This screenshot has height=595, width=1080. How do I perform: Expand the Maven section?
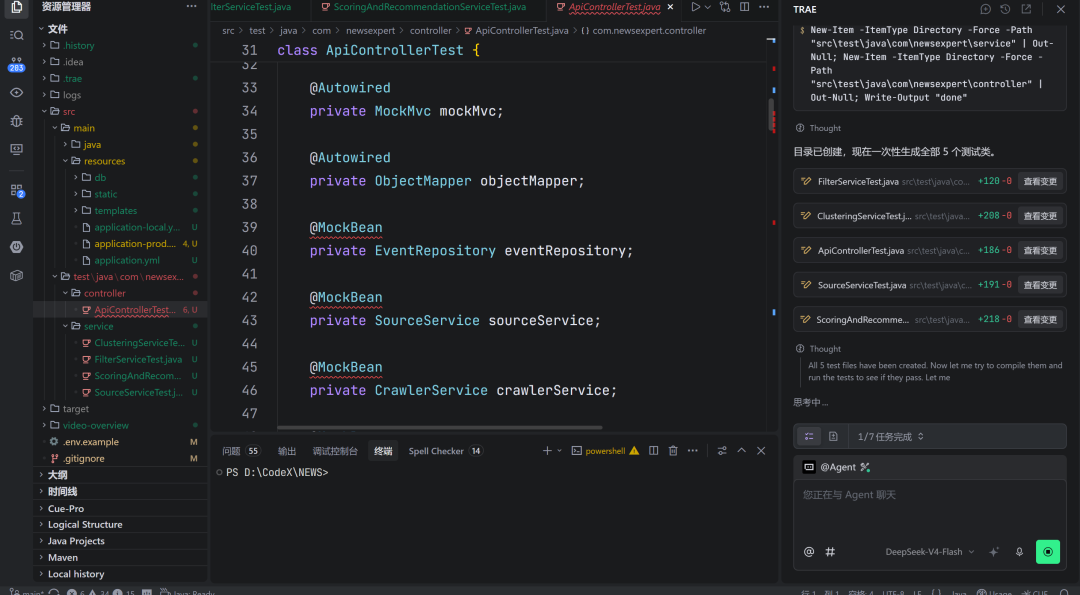(x=120, y=558)
